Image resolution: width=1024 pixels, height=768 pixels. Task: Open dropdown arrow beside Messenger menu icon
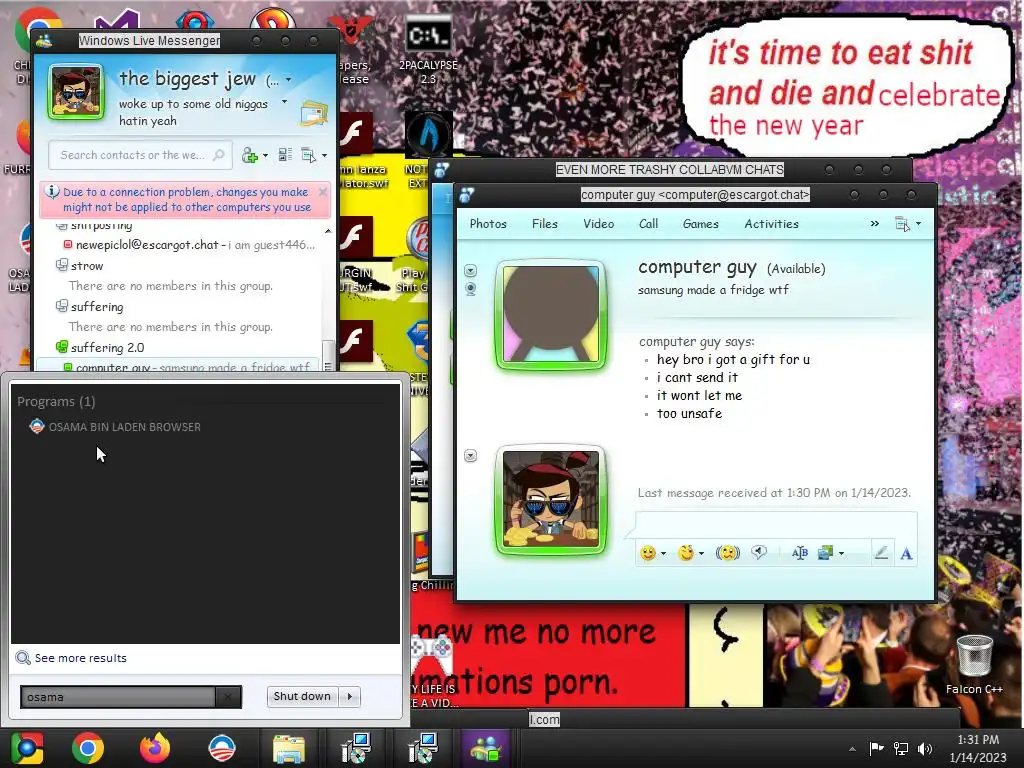click(x=324, y=155)
